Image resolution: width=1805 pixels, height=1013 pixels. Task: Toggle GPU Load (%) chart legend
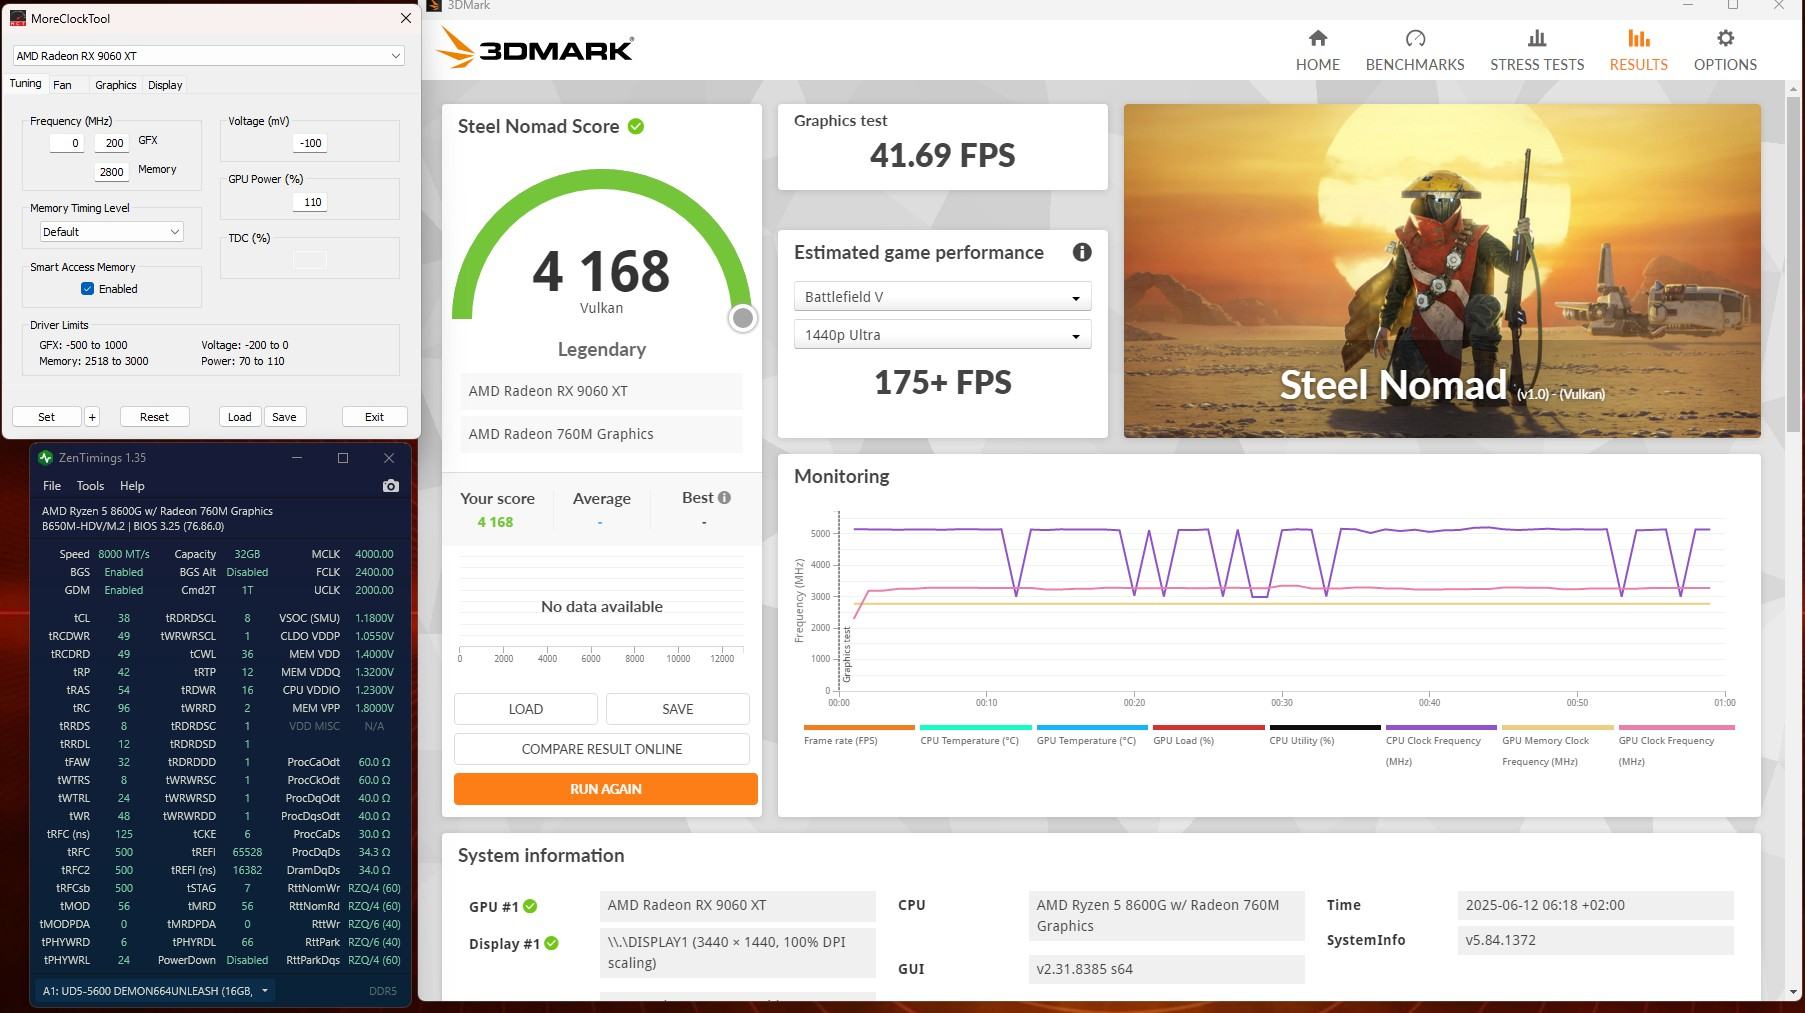1208,735
